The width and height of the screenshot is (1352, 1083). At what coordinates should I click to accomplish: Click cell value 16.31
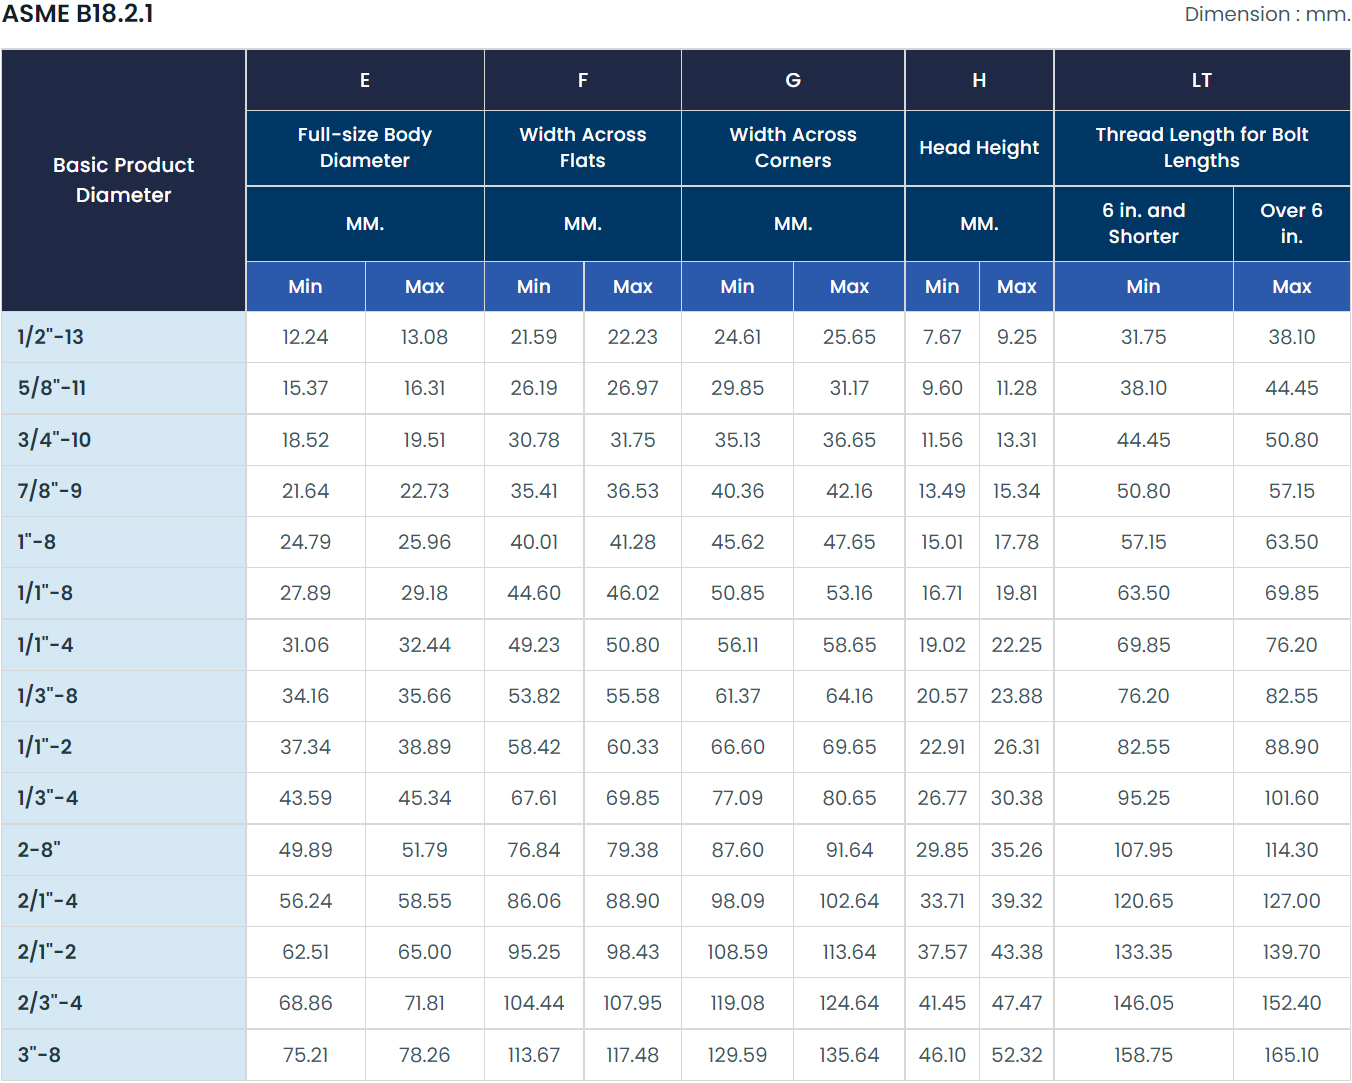point(424,388)
